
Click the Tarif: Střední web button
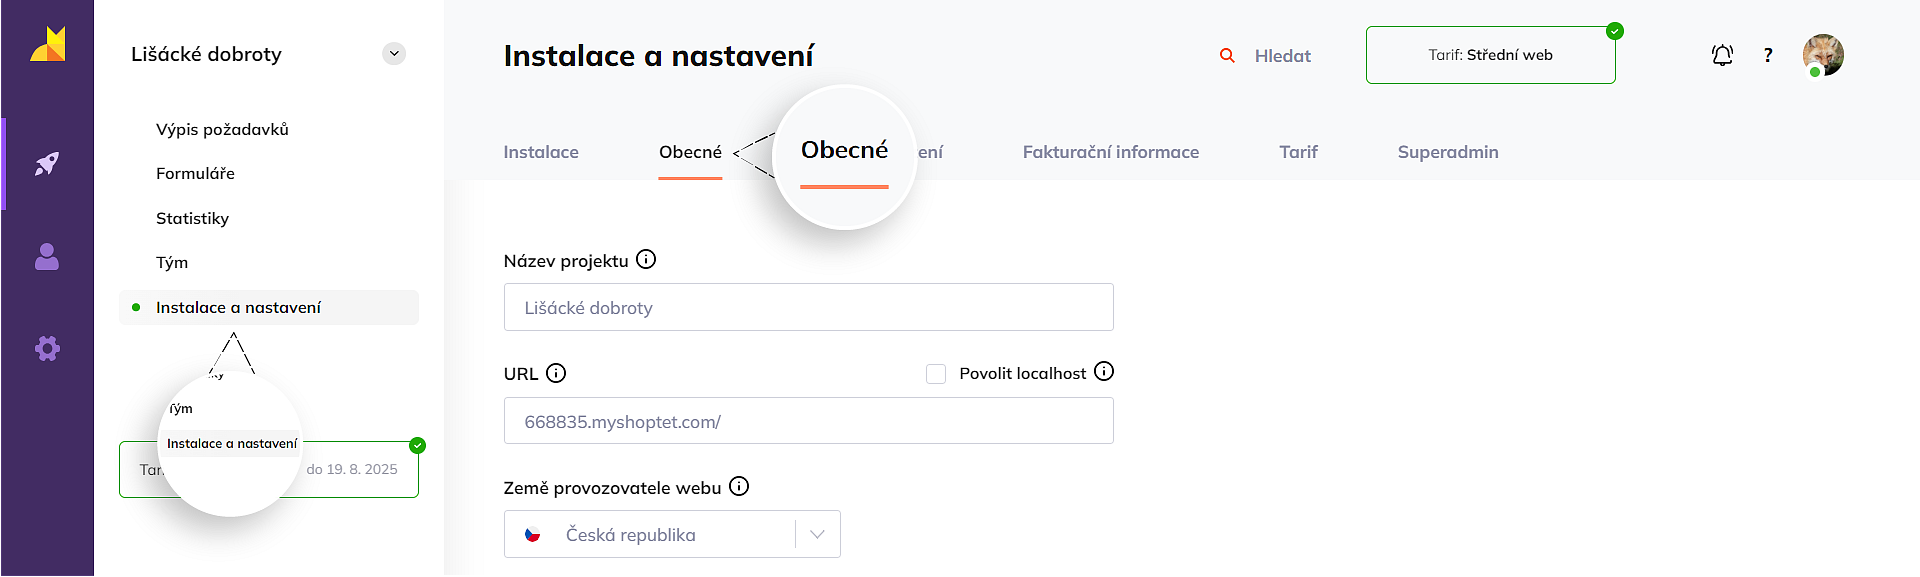pyautogui.click(x=1490, y=56)
